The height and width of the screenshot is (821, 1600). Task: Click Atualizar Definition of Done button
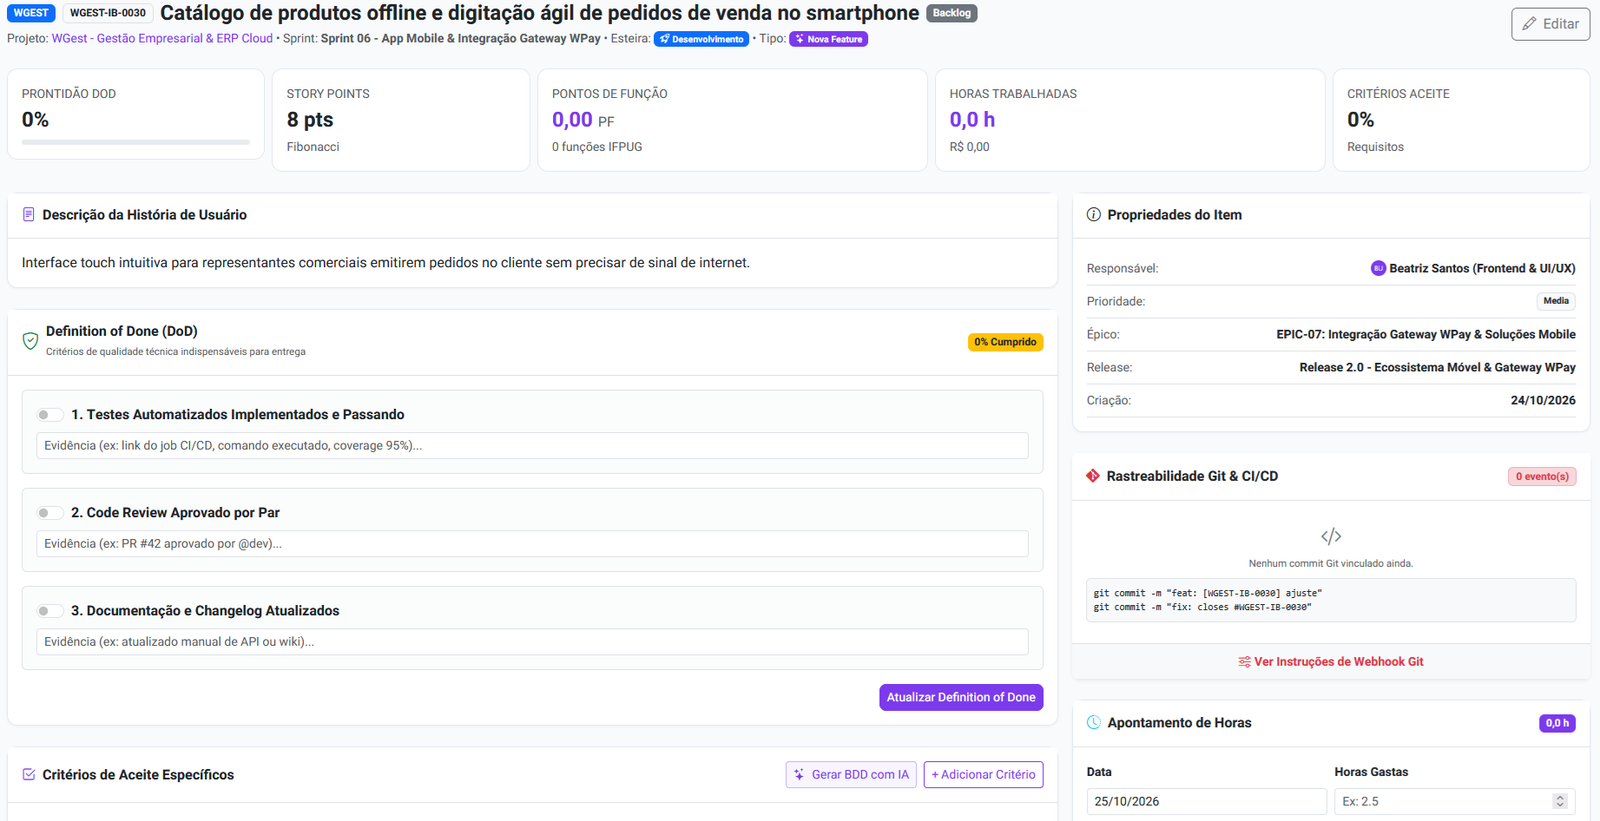tap(961, 697)
